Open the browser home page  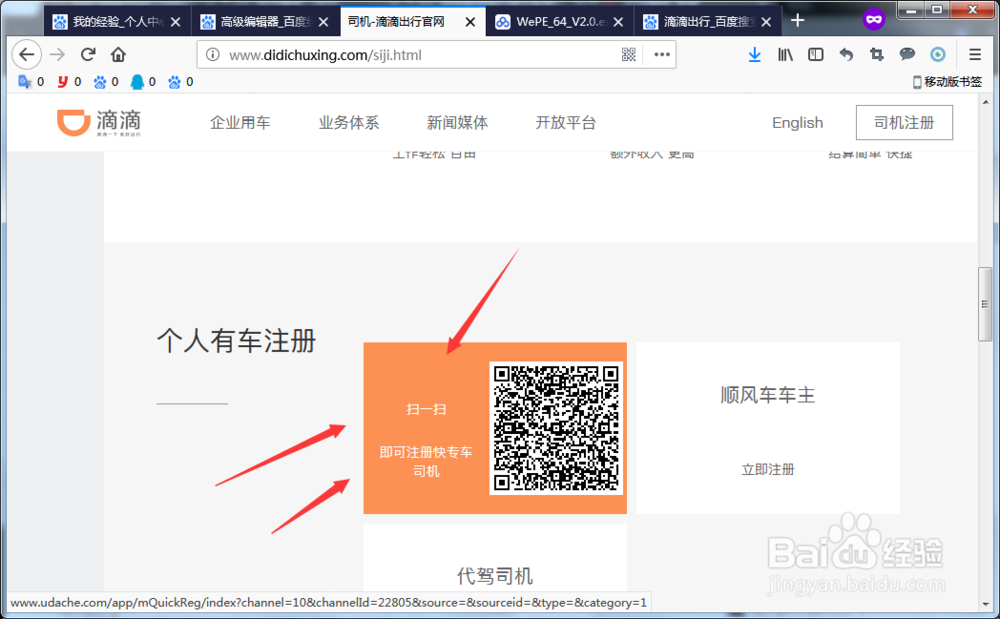[x=118, y=55]
